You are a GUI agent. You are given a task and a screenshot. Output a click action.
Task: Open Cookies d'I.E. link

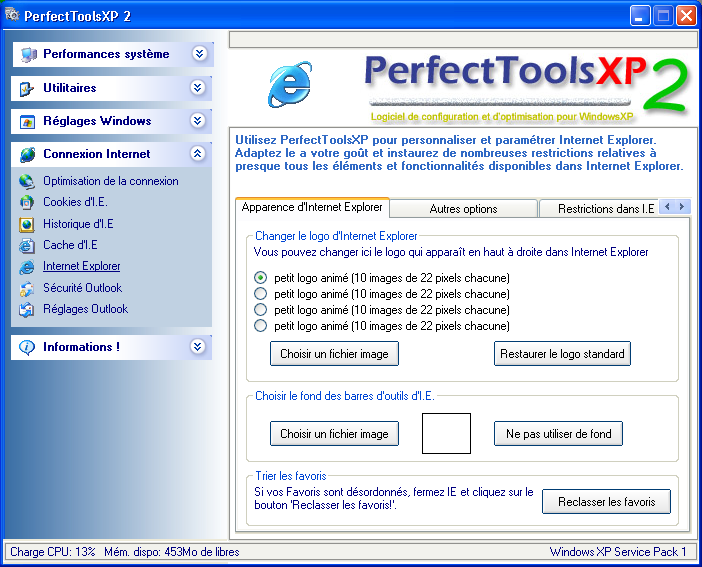tap(75, 202)
